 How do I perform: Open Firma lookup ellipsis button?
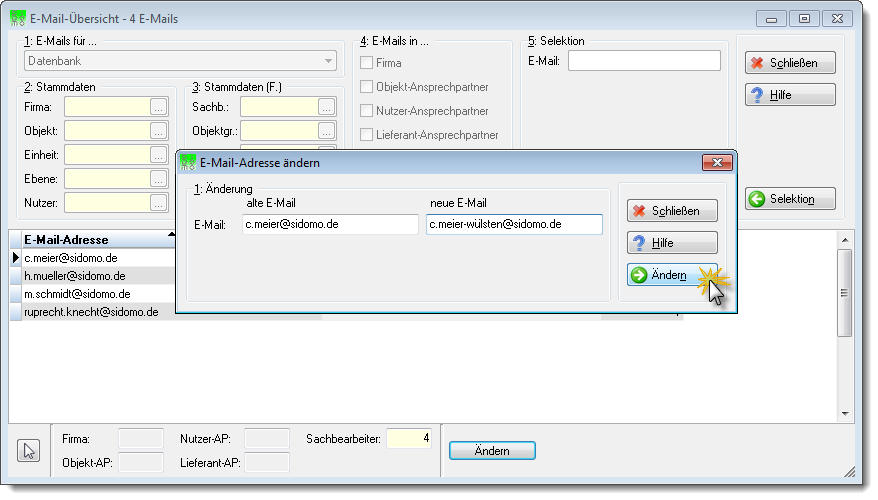(158, 107)
